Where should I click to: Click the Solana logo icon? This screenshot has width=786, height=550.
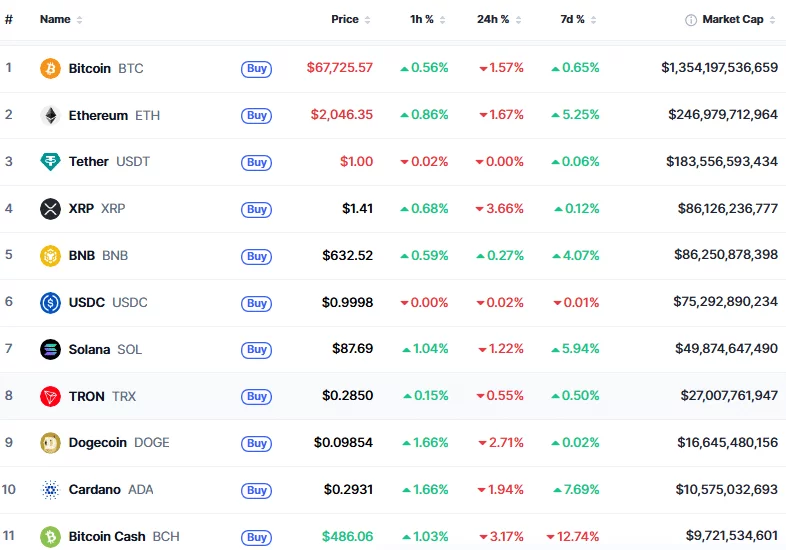(50, 349)
